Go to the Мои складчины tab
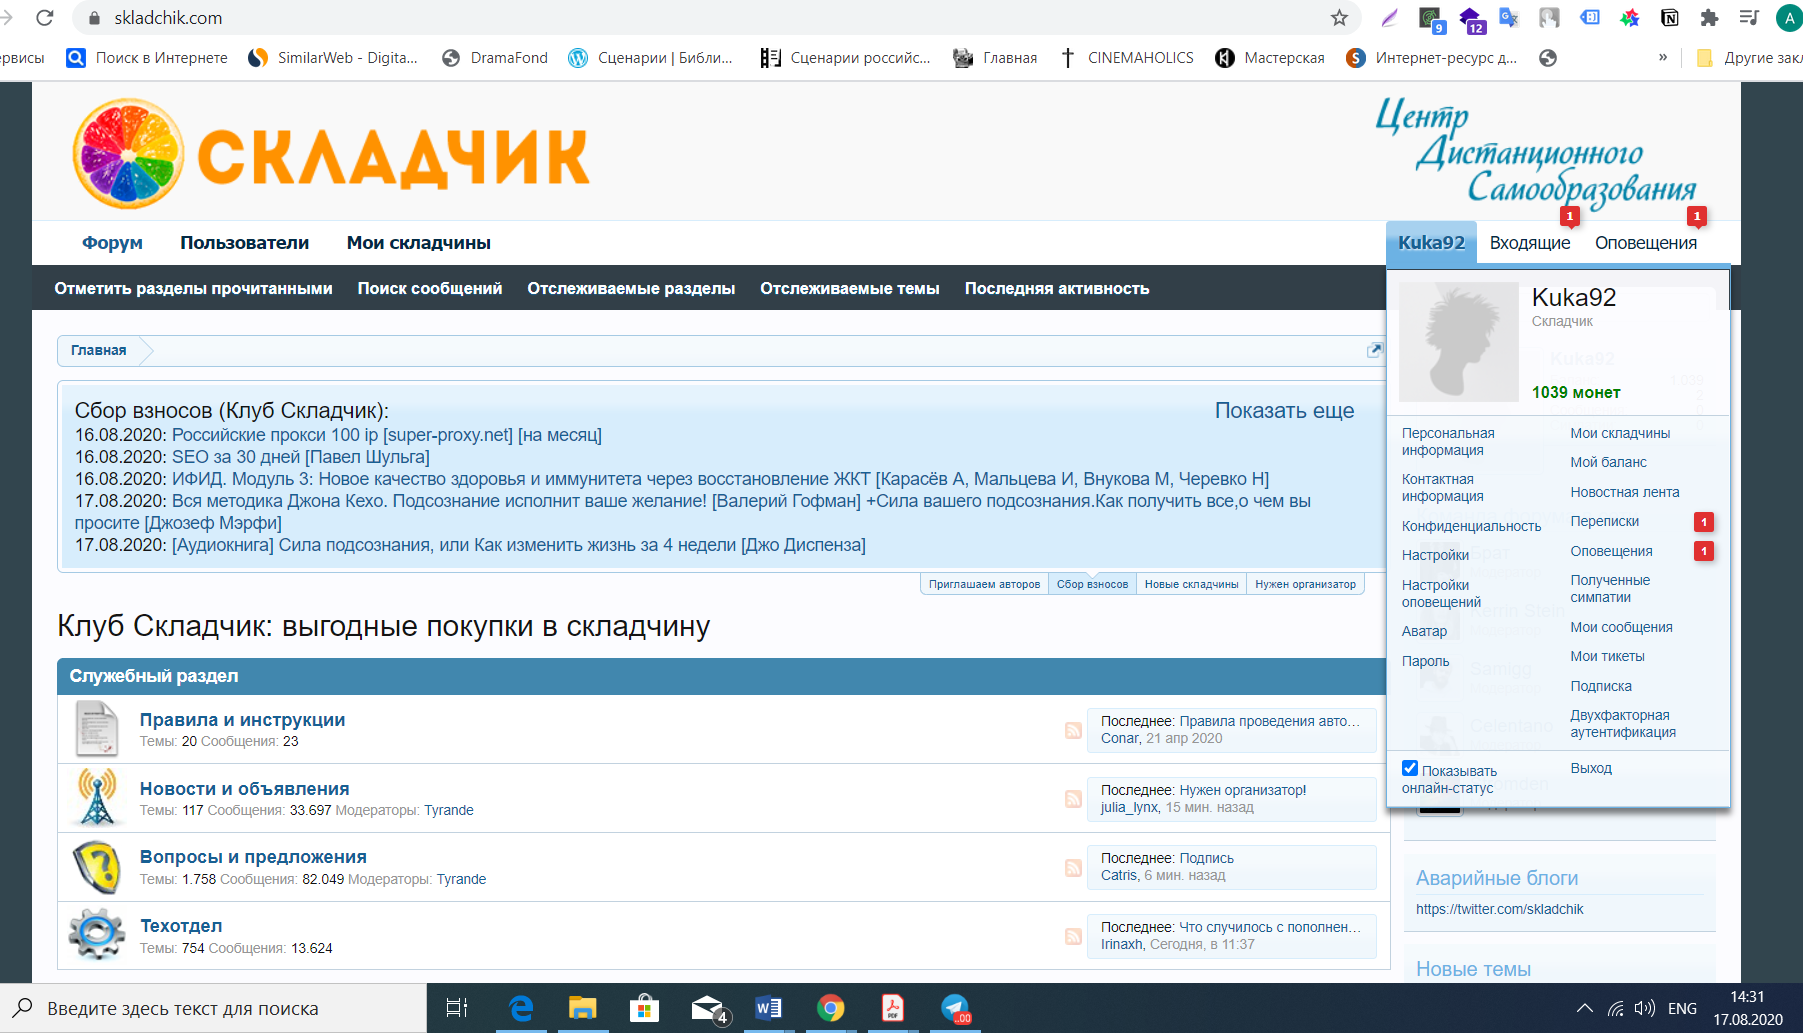The height and width of the screenshot is (1033, 1803). point(419,243)
